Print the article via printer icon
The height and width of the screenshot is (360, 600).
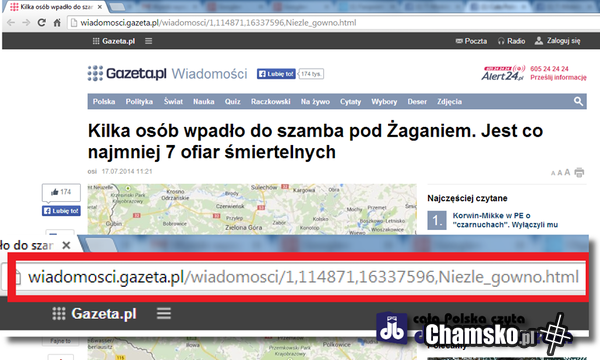tap(579, 172)
